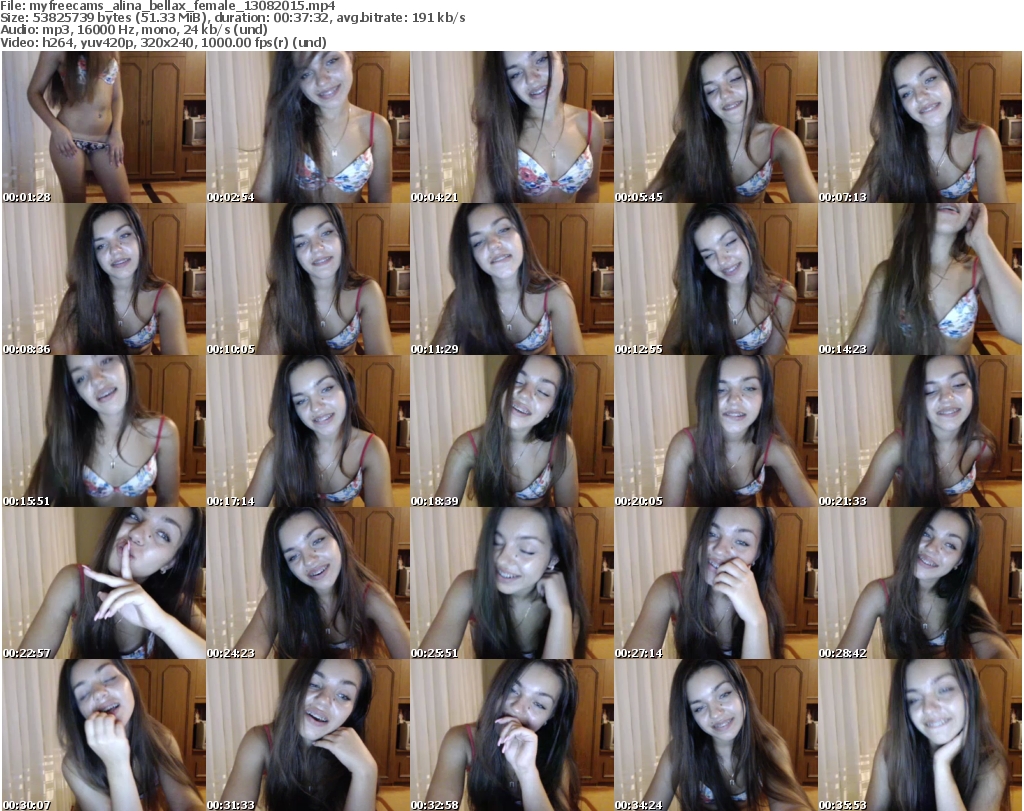Pick the frame stamped 00:14:23
Screen dimensions: 1024x811
coord(920,279)
